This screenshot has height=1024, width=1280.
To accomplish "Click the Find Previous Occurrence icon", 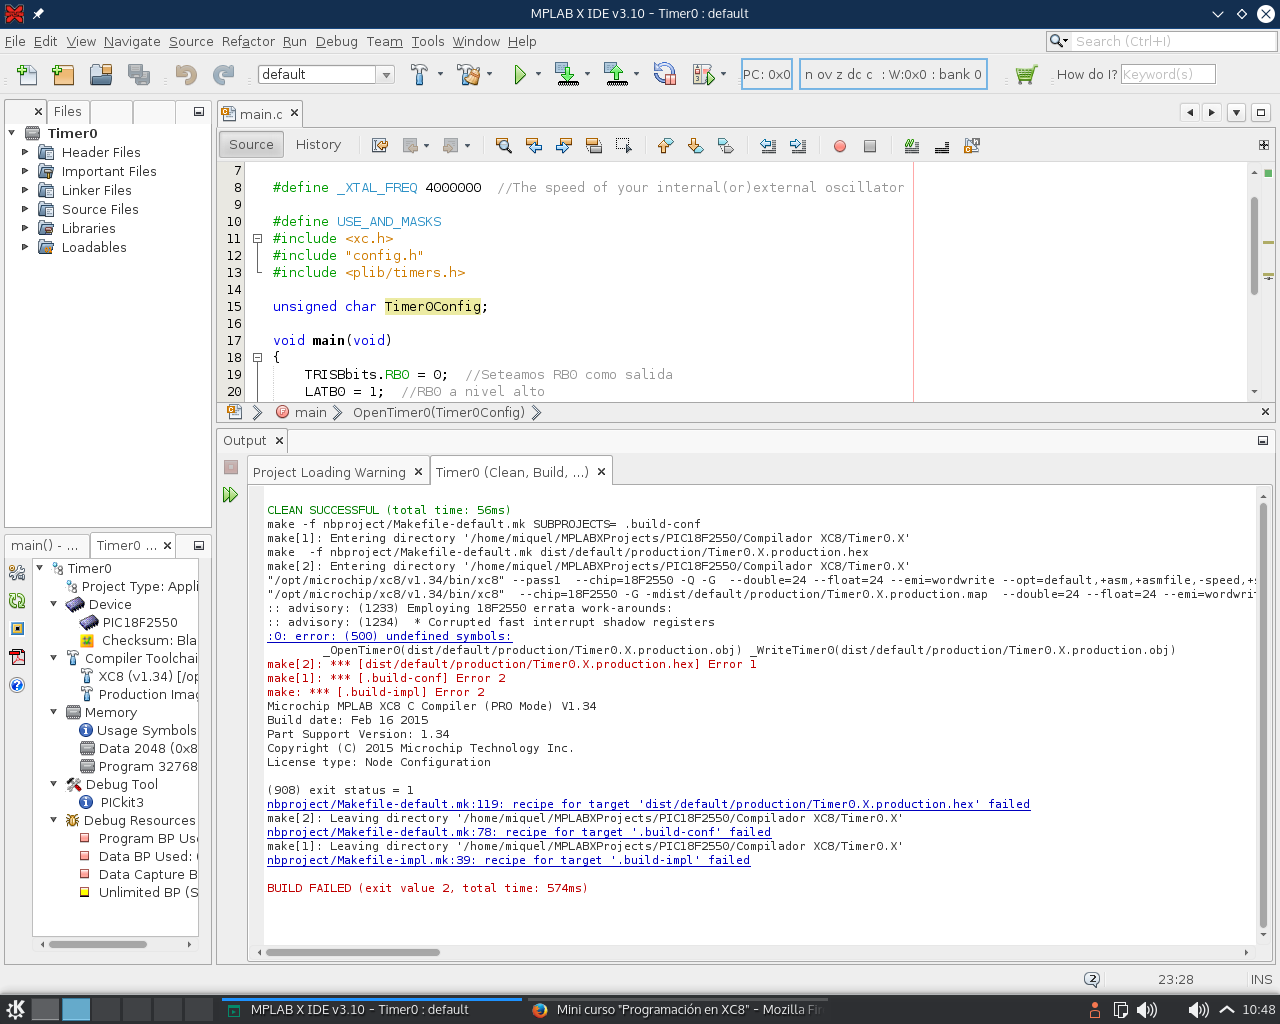I will coord(534,146).
